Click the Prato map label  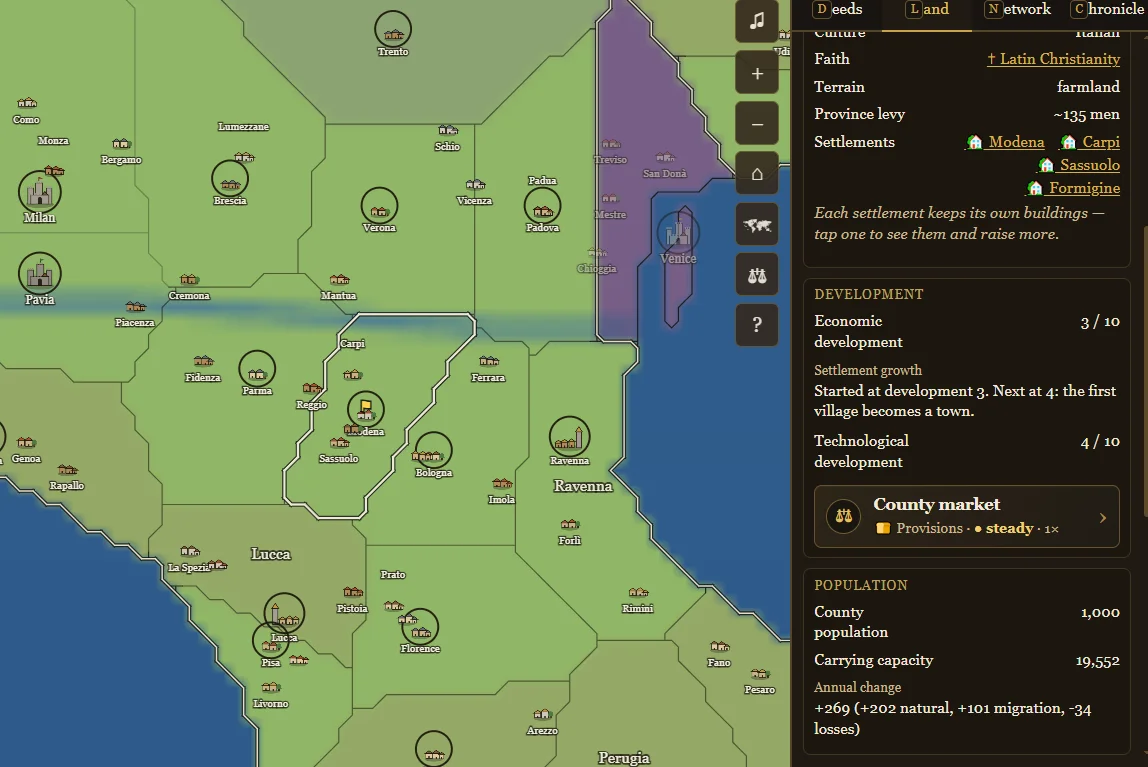coord(393,575)
